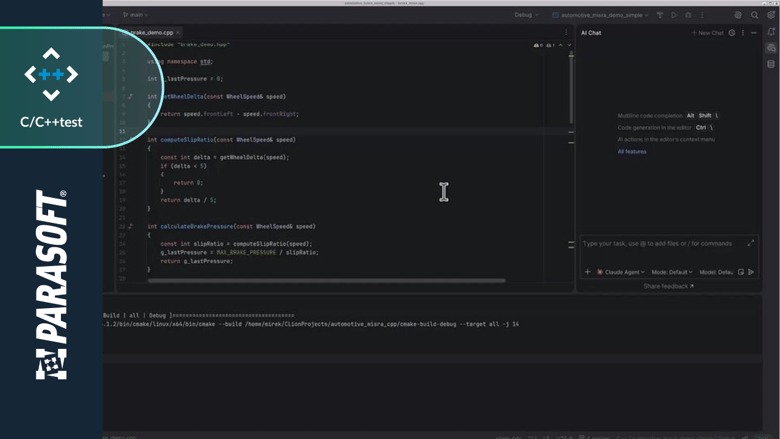This screenshot has width=780, height=439.
Task: Open the AI assistant swirl icon in the top bar
Action: click(738, 15)
